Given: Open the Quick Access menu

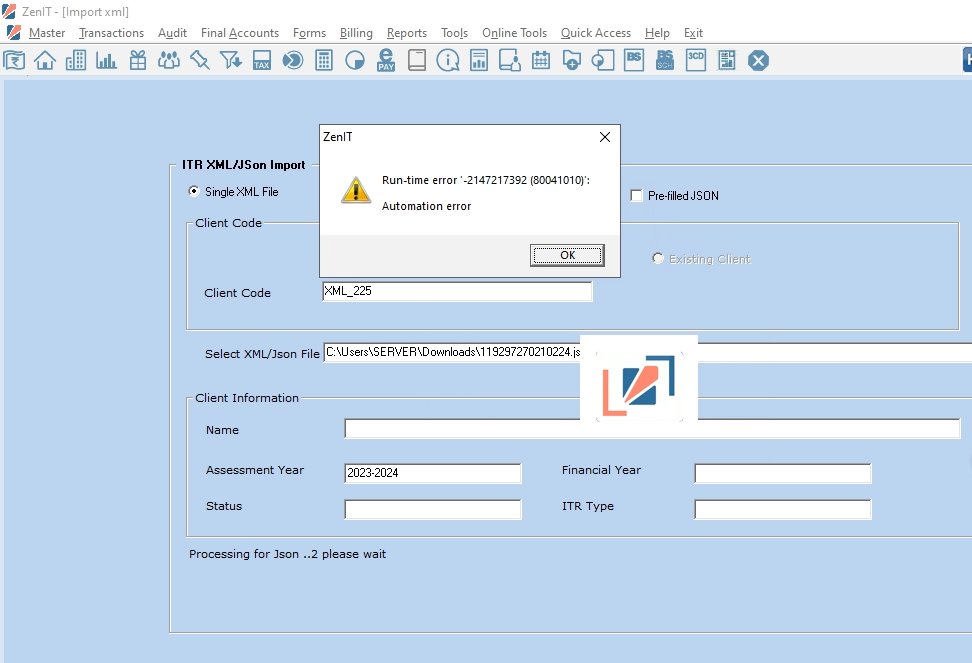Looking at the screenshot, I should pos(596,33).
